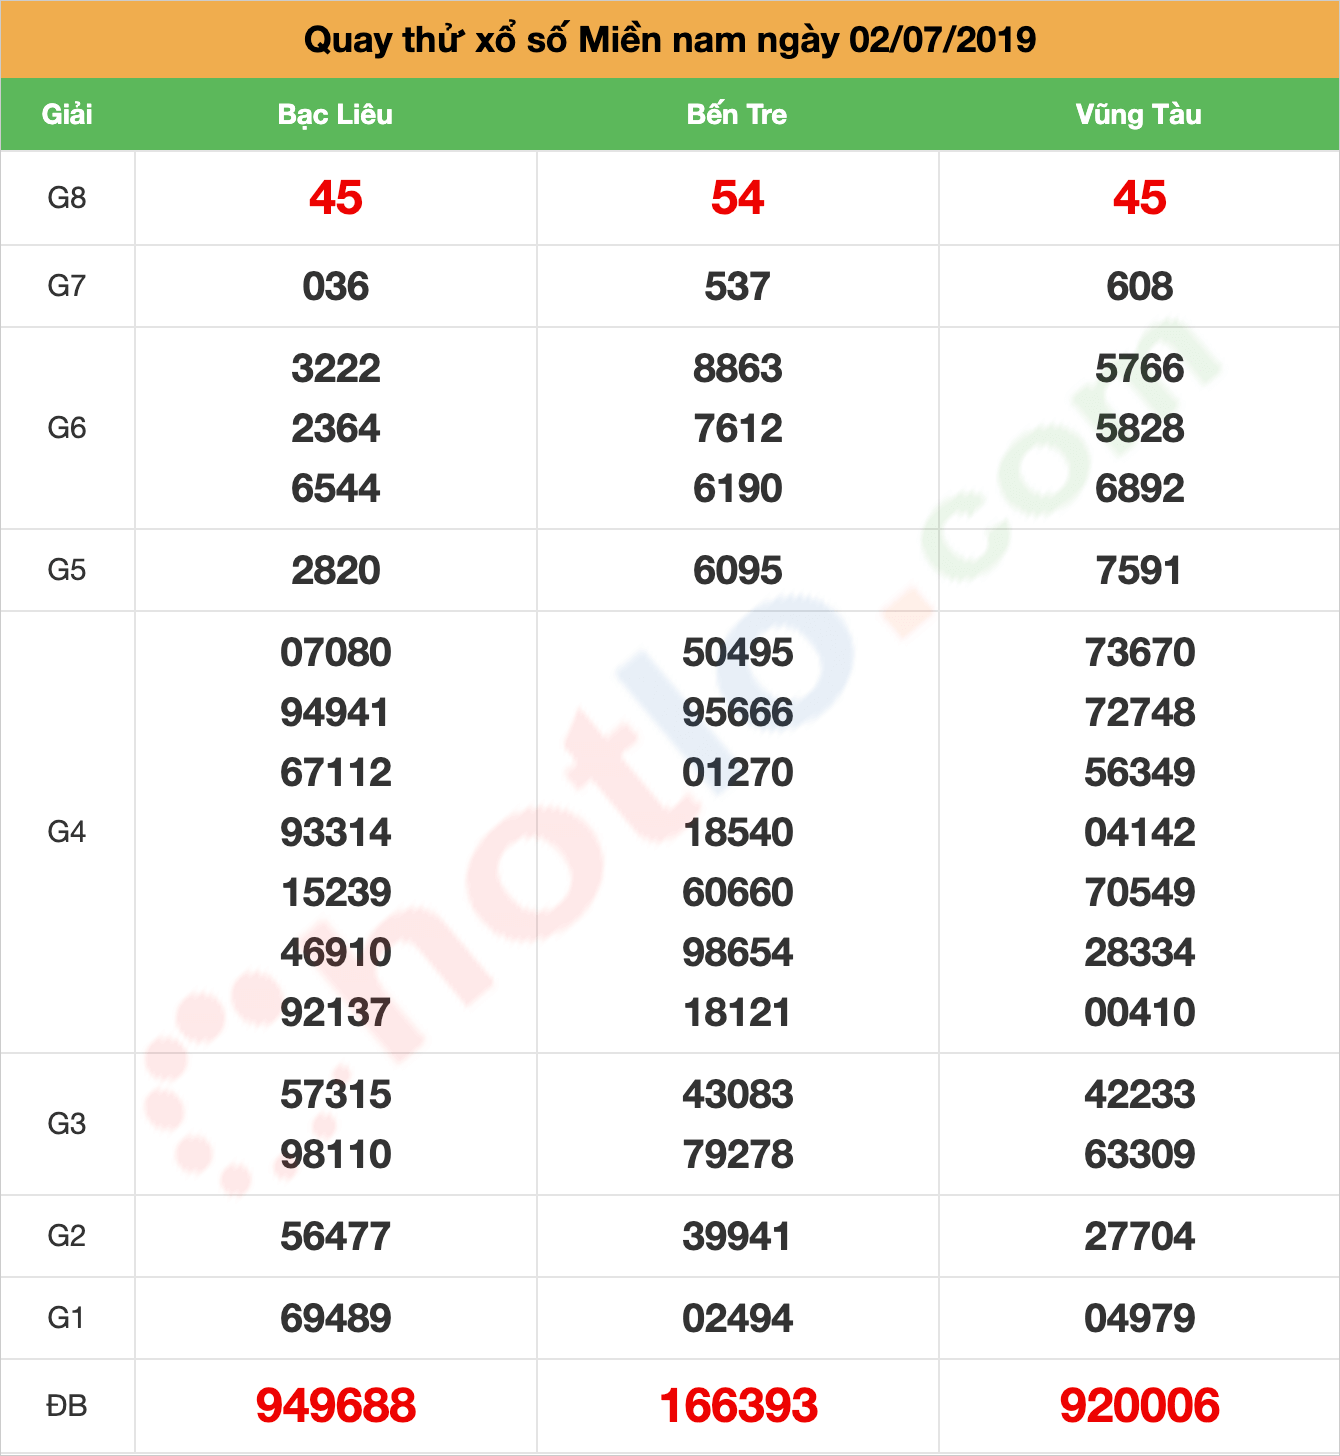Select Bến Tre G8 result 54
This screenshot has height=1456, width=1340.
tap(737, 198)
